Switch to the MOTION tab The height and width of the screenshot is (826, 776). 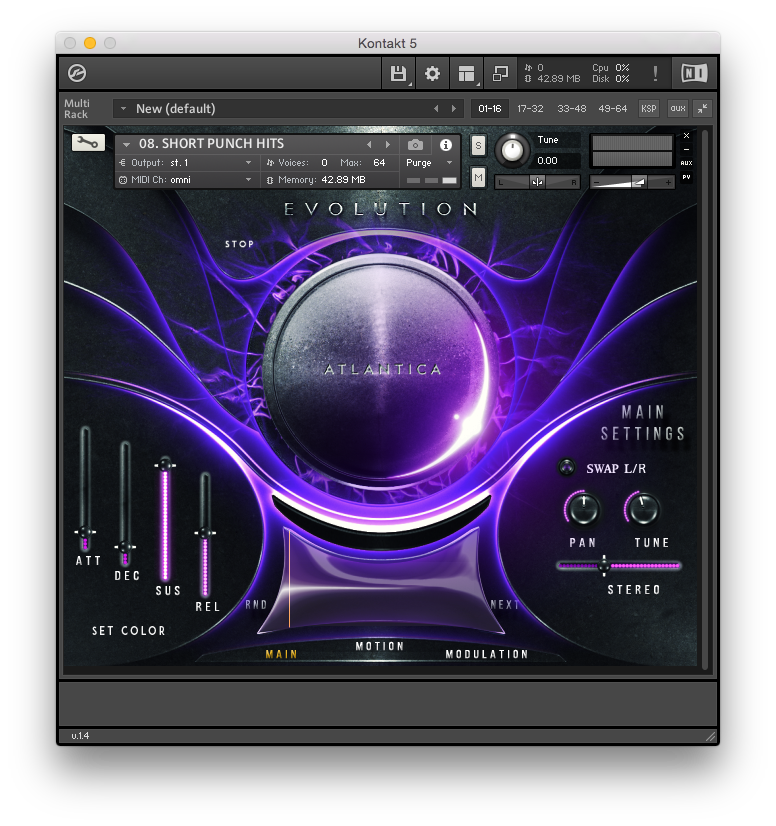pos(380,647)
